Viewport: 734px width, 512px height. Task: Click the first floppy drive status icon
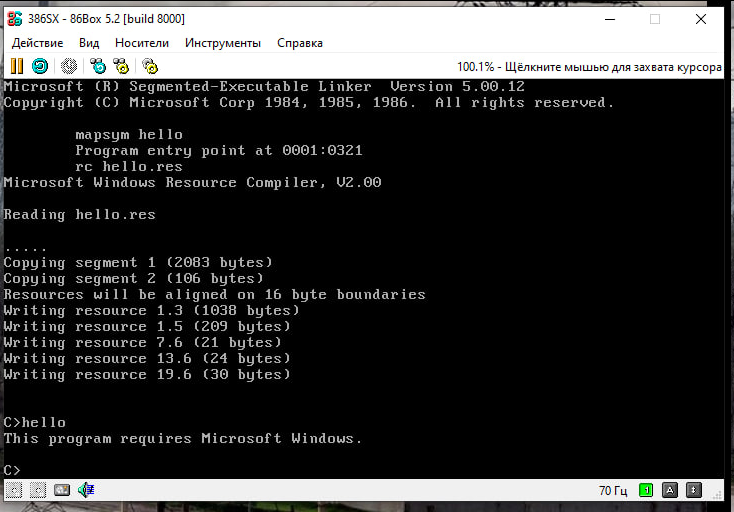14,490
